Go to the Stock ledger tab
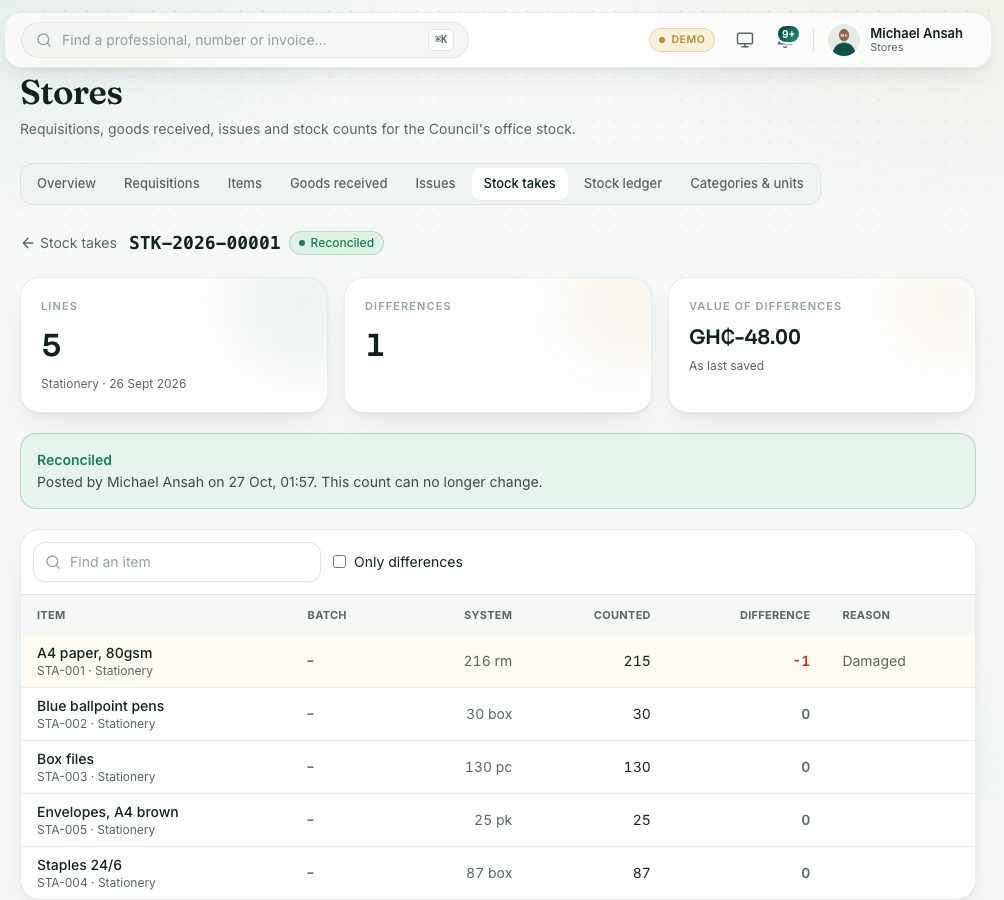 click(622, 183)
